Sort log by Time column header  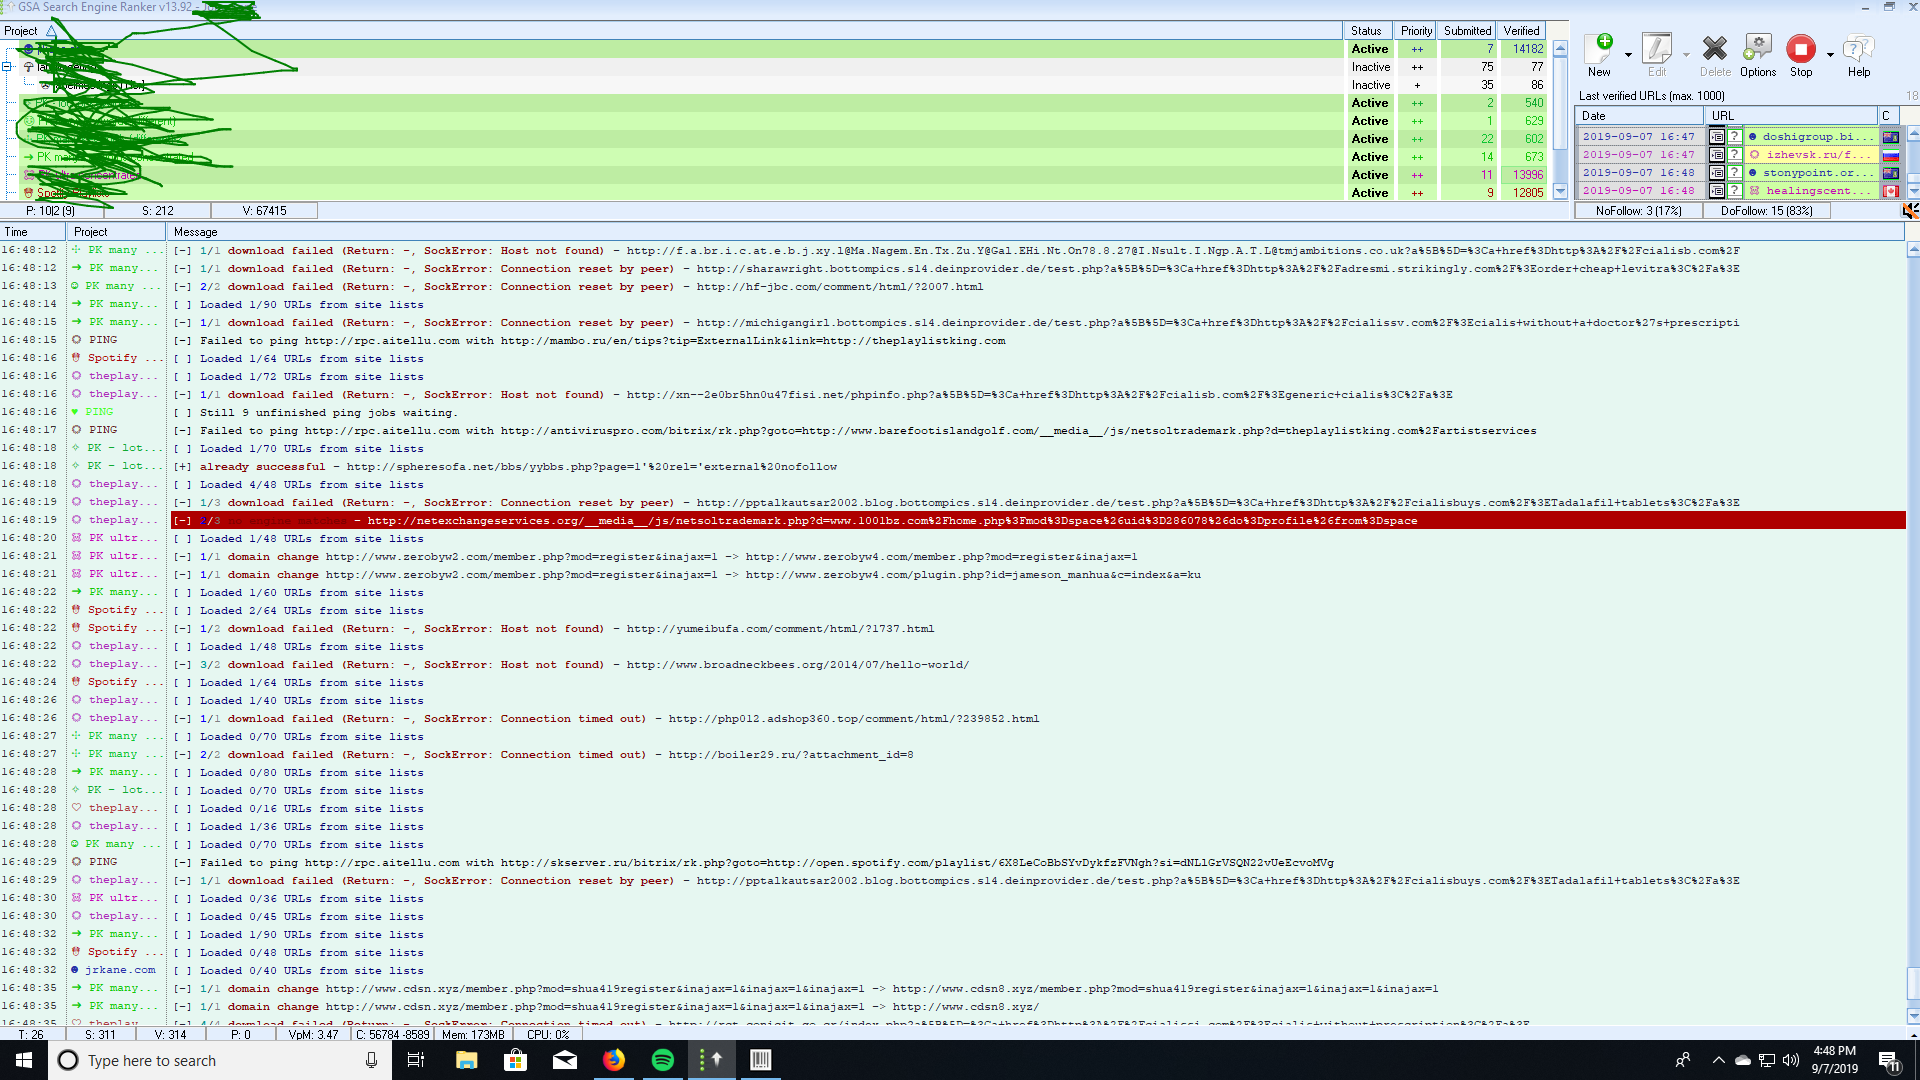tap(33, 232)
